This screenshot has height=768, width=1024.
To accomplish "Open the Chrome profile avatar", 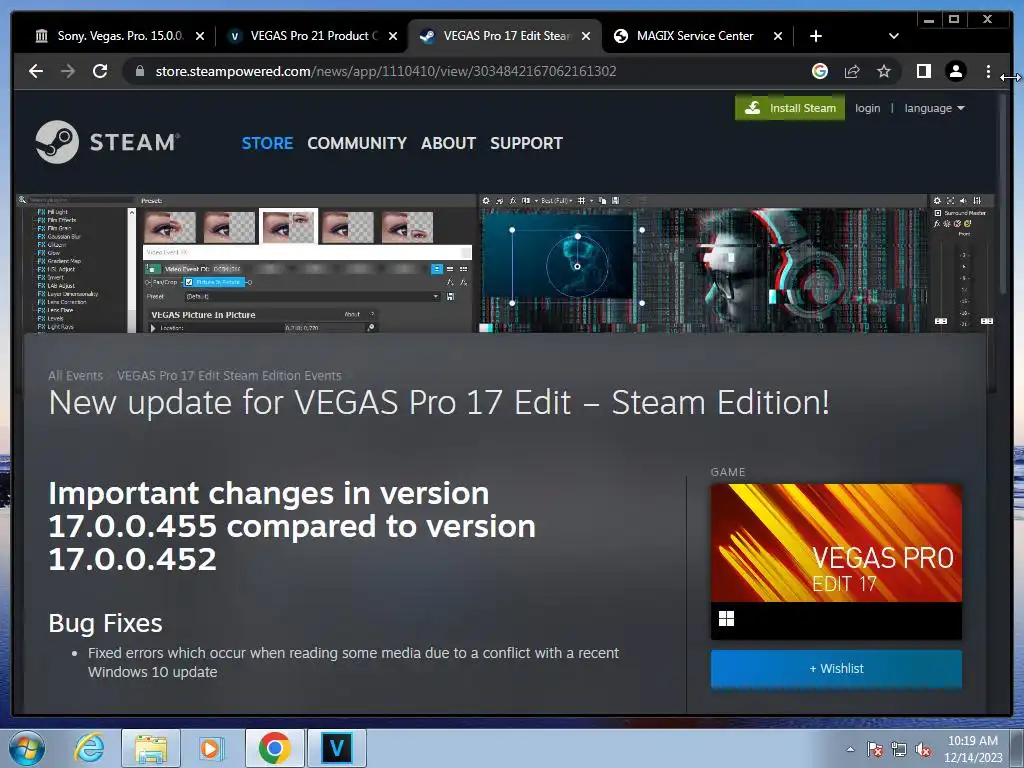I will 955,71.
